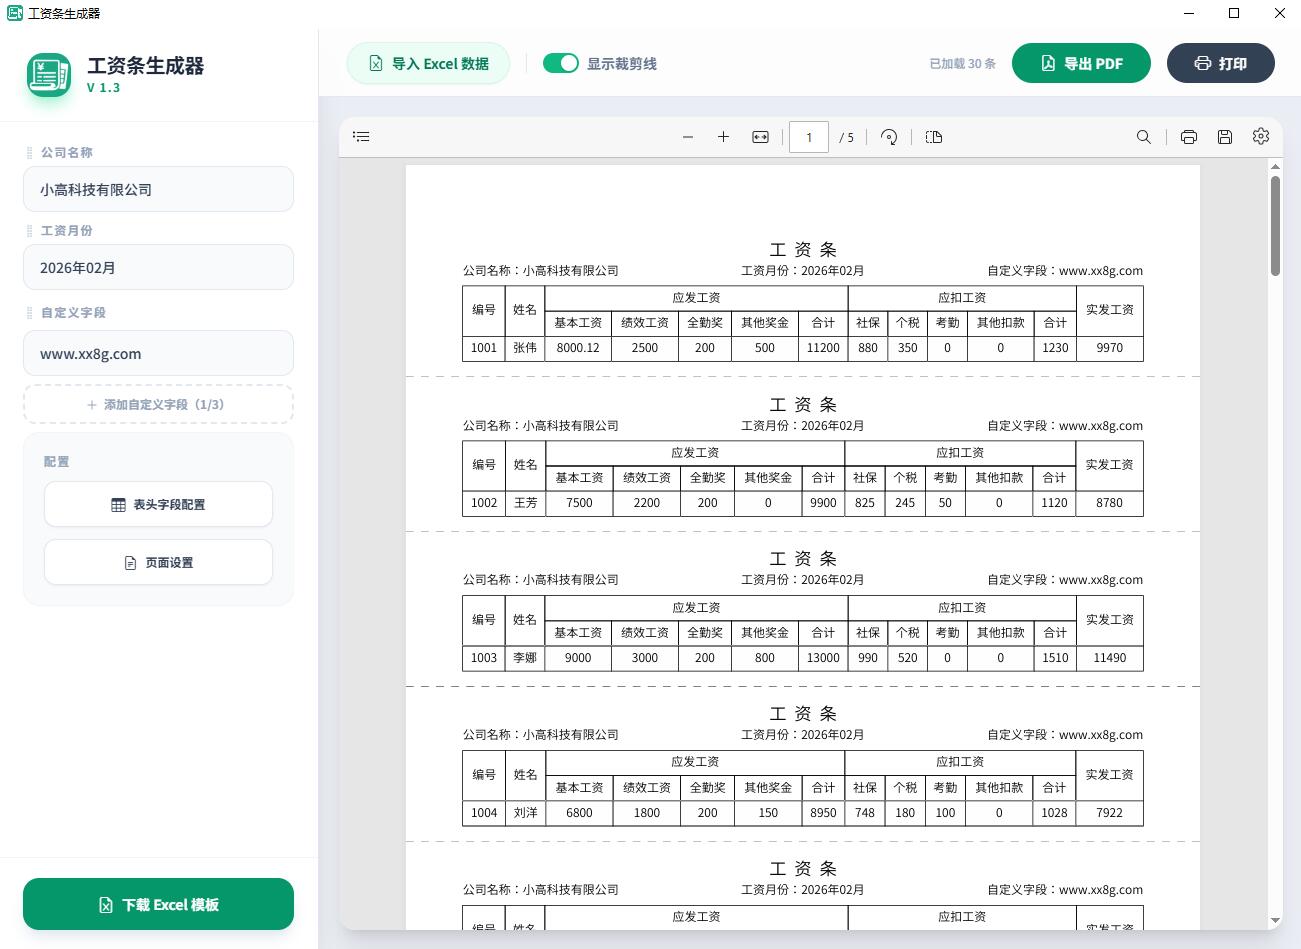This screenshot has width=1301, height=949.
Task: Download the Excel template
Action: pos(158,904)
